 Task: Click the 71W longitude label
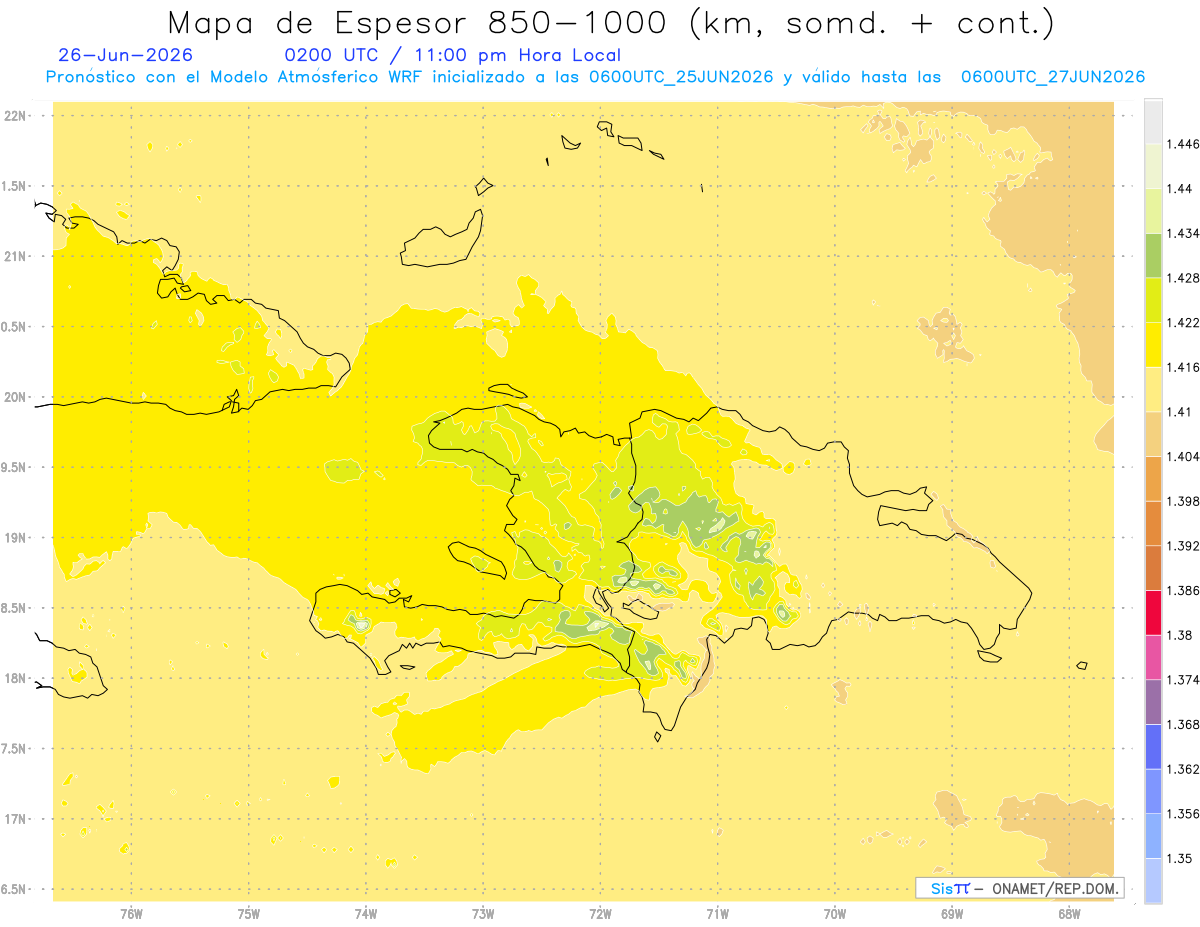point(717,914)
